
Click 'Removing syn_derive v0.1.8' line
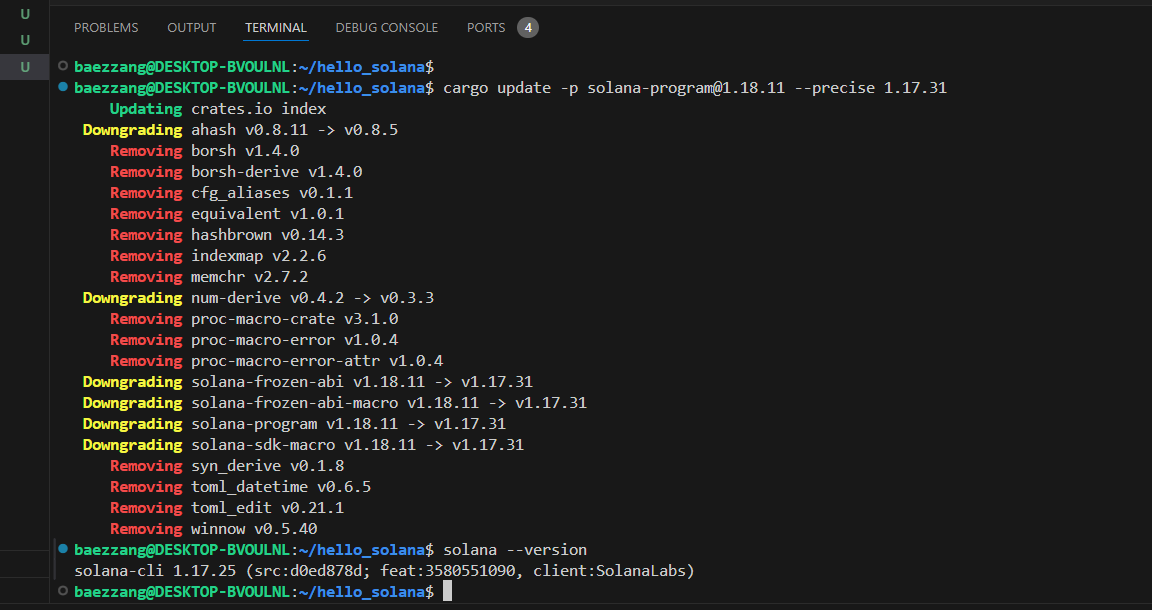227,465
